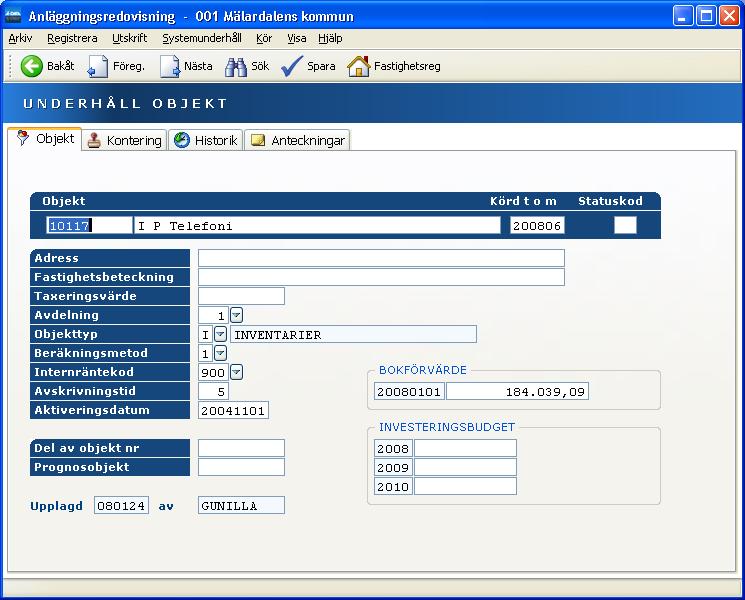Click the empty Statuskod field
This screenshot has height=600, width=745.
(625, 225)
